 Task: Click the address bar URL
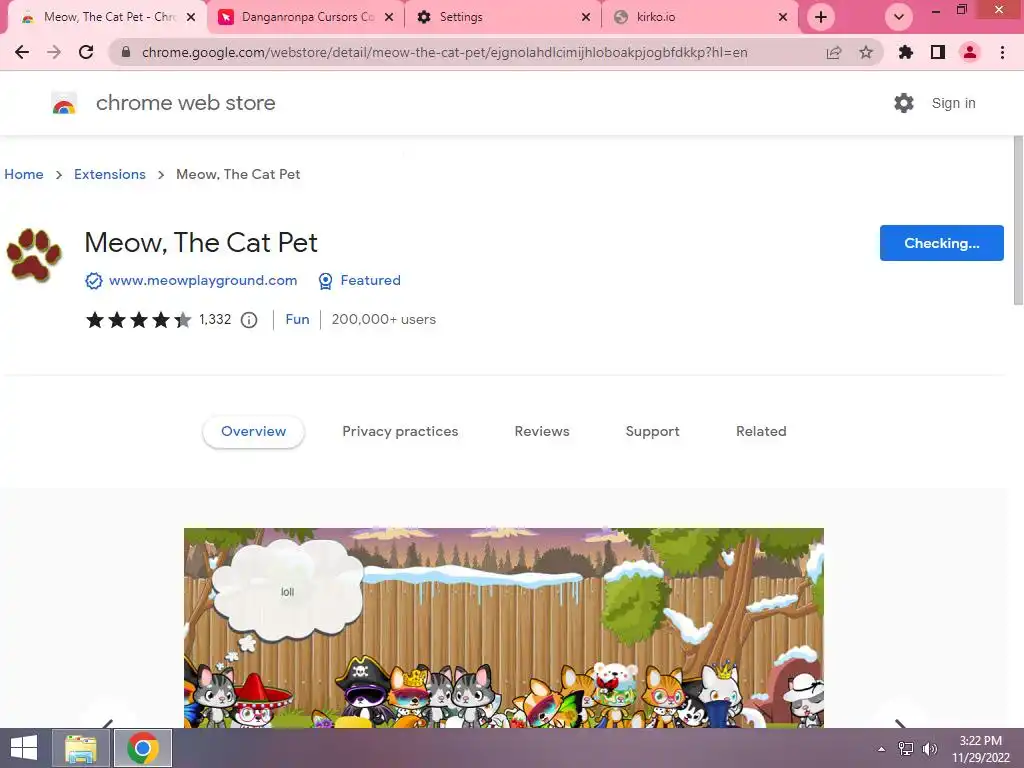(x=444, y=52)
